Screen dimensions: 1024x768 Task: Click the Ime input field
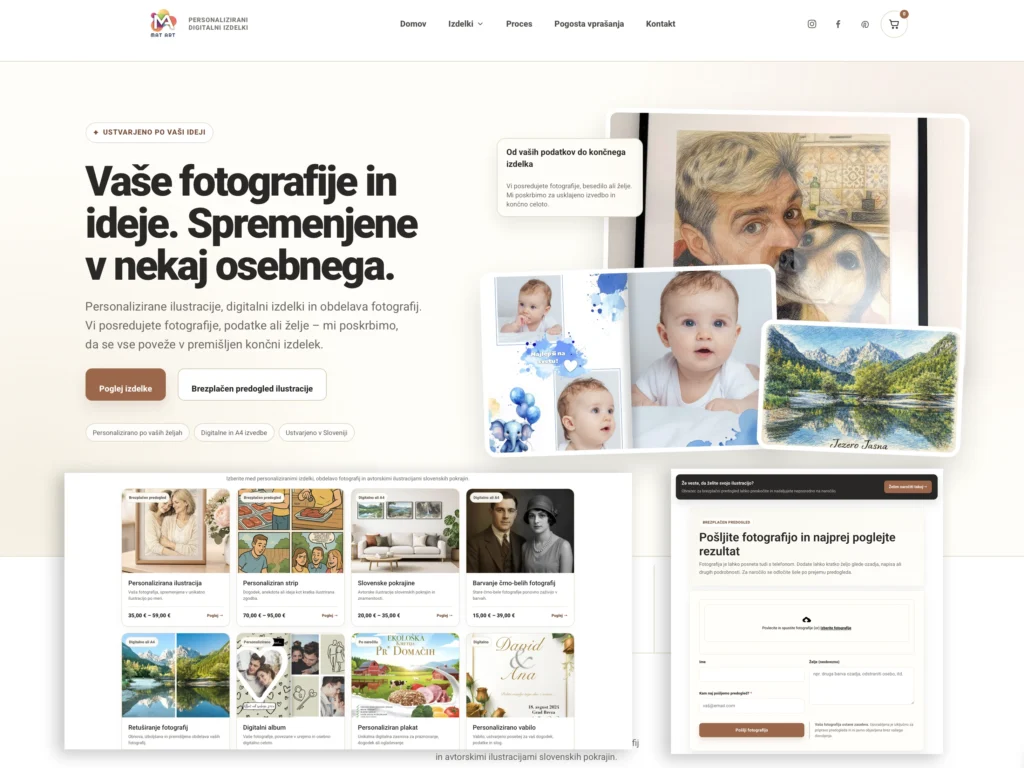pyautogui.click(x=751, y=675)
